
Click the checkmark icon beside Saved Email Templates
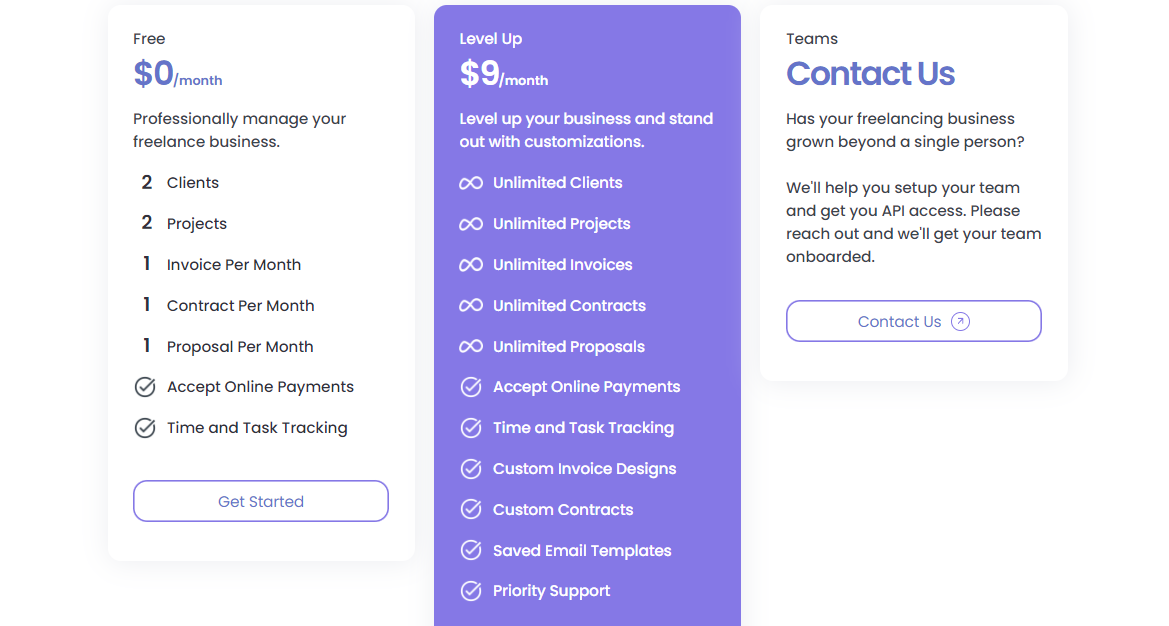(470, 550)
